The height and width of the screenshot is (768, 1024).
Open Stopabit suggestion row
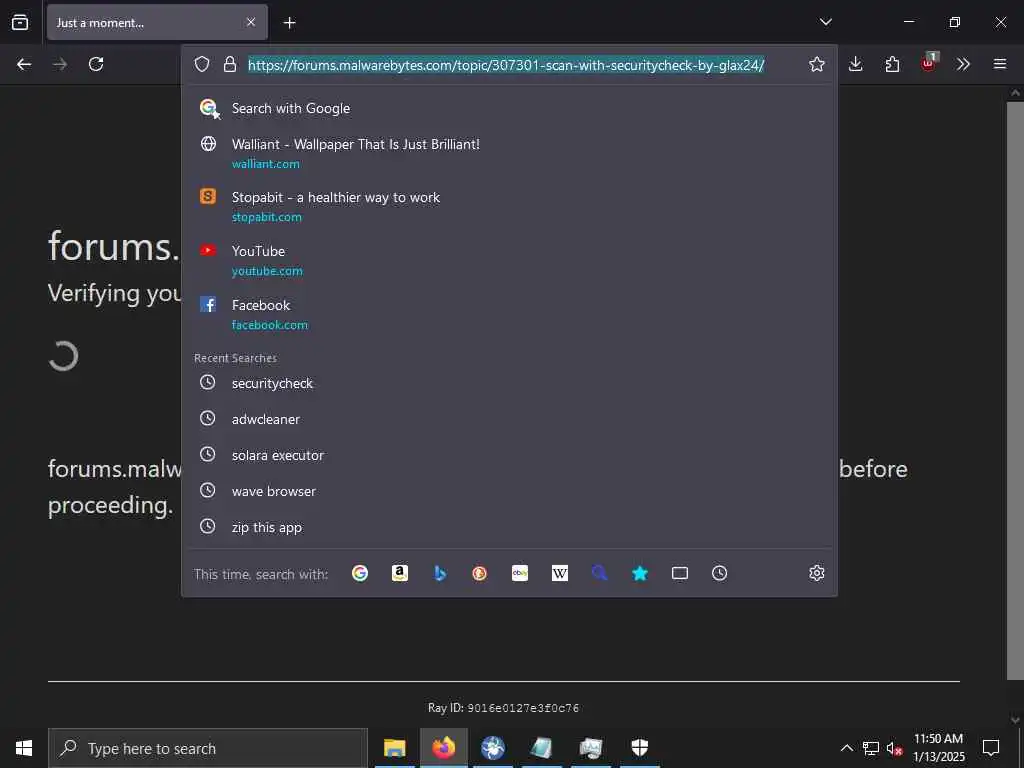[x=509, y=206]
